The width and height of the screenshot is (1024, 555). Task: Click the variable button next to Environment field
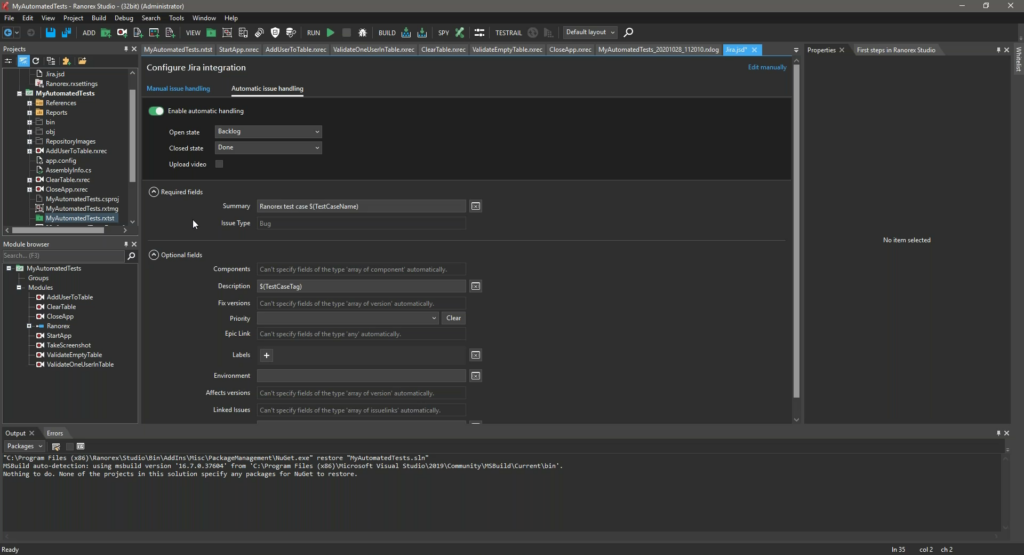coord(475,376)
